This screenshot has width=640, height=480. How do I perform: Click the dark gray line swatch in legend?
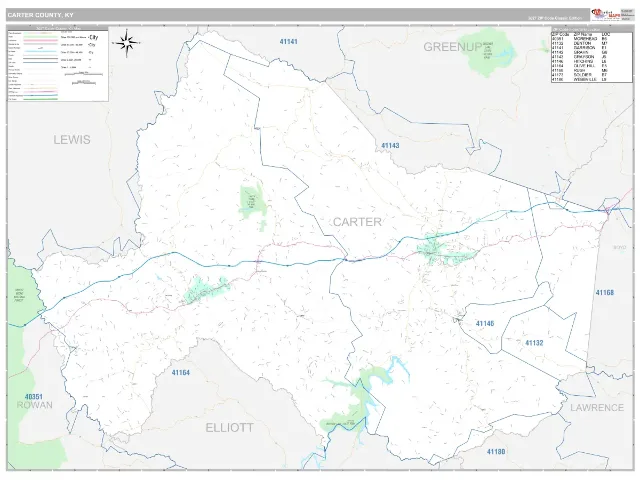[41, 58]
